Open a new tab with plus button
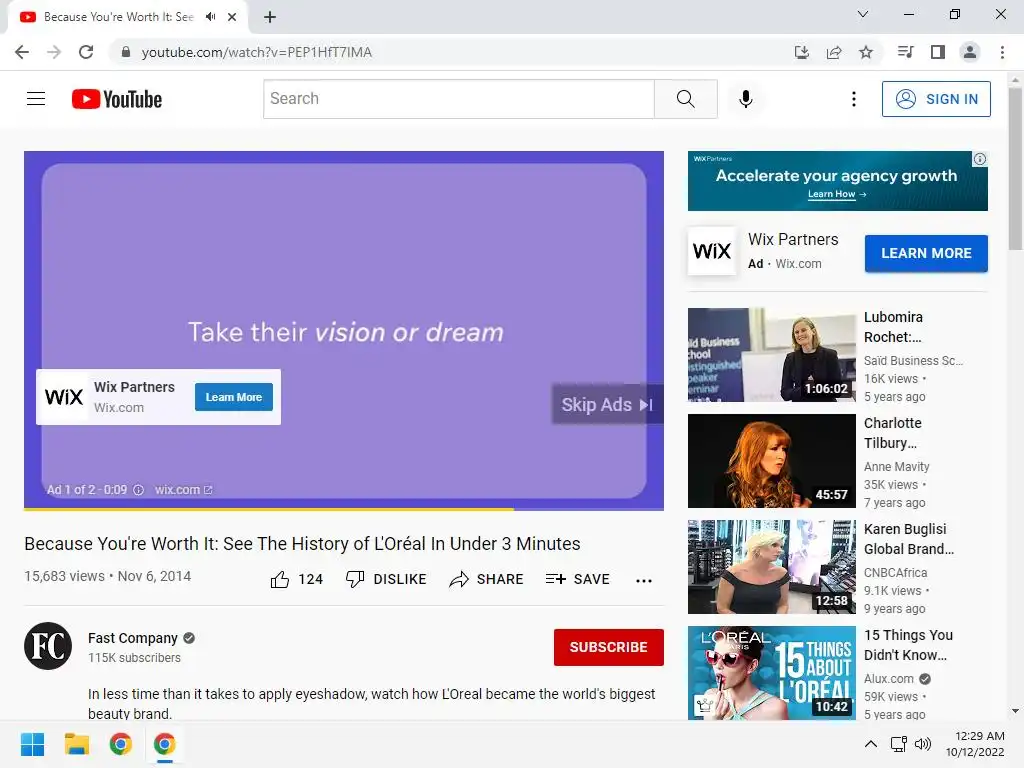Image resolution: width=1024 pixels, height=768 pixels. click(x=270, y=17)
